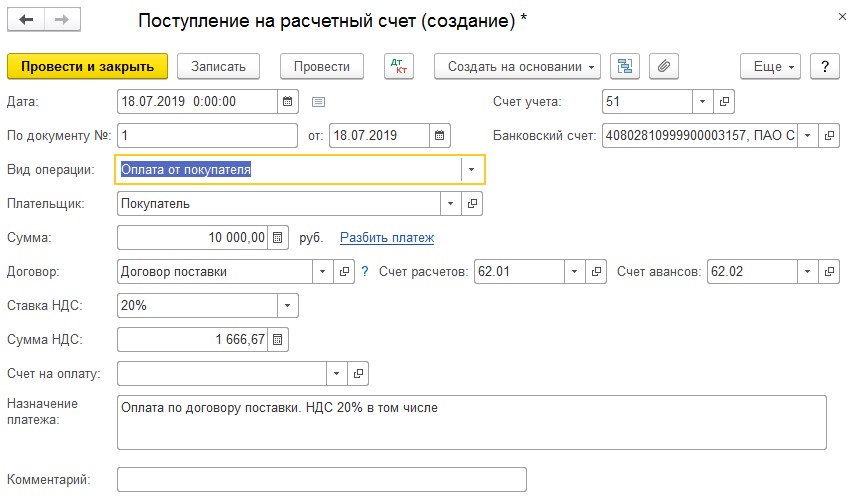Click the Провести и закрыть button
This screenshot has width=852, height=503.
[x=87, y=66]
